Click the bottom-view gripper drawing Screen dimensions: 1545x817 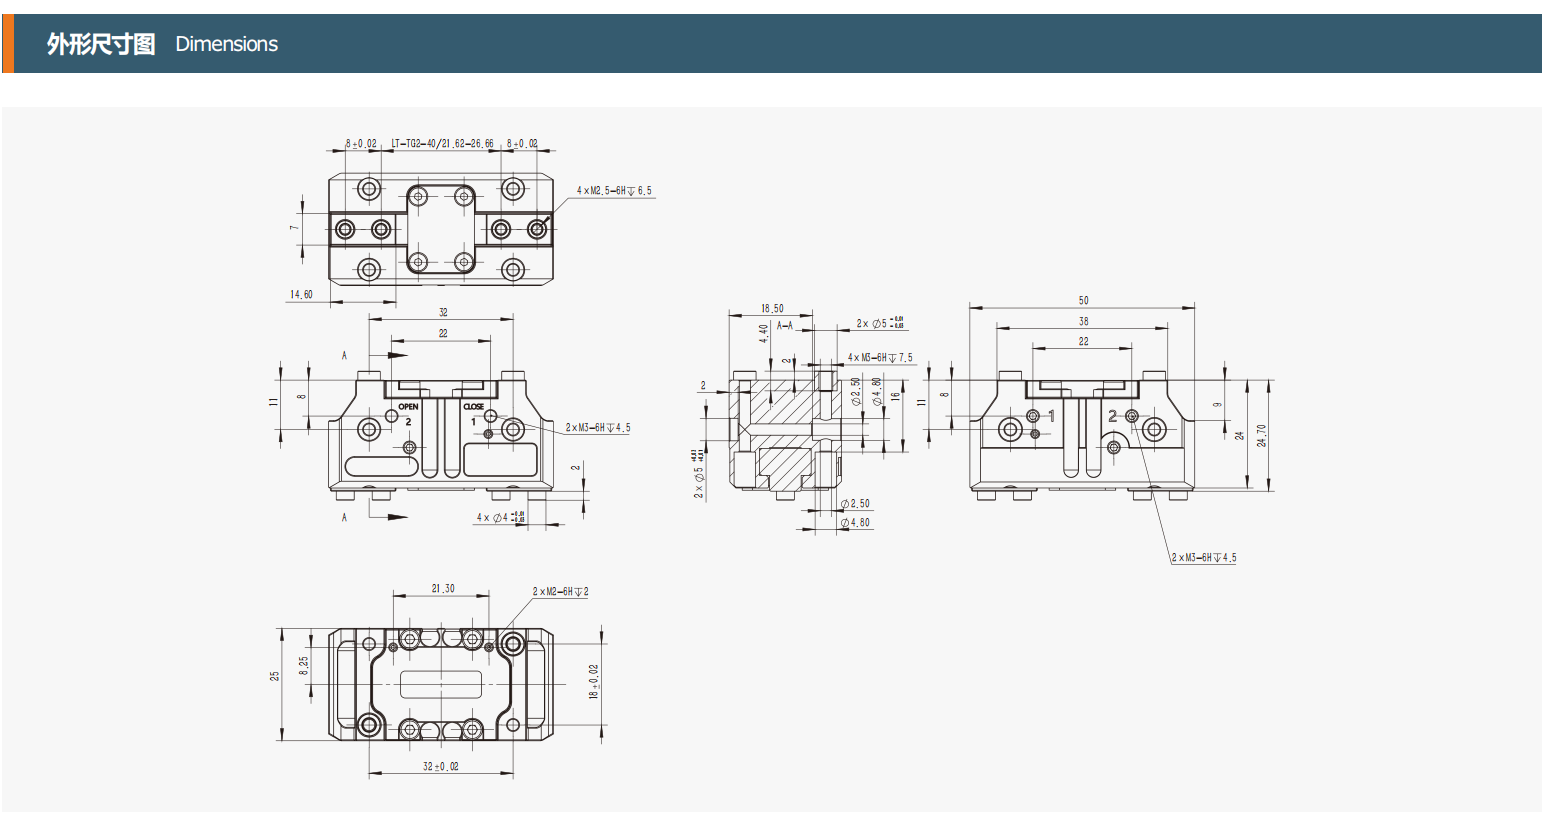click(441, 685)
